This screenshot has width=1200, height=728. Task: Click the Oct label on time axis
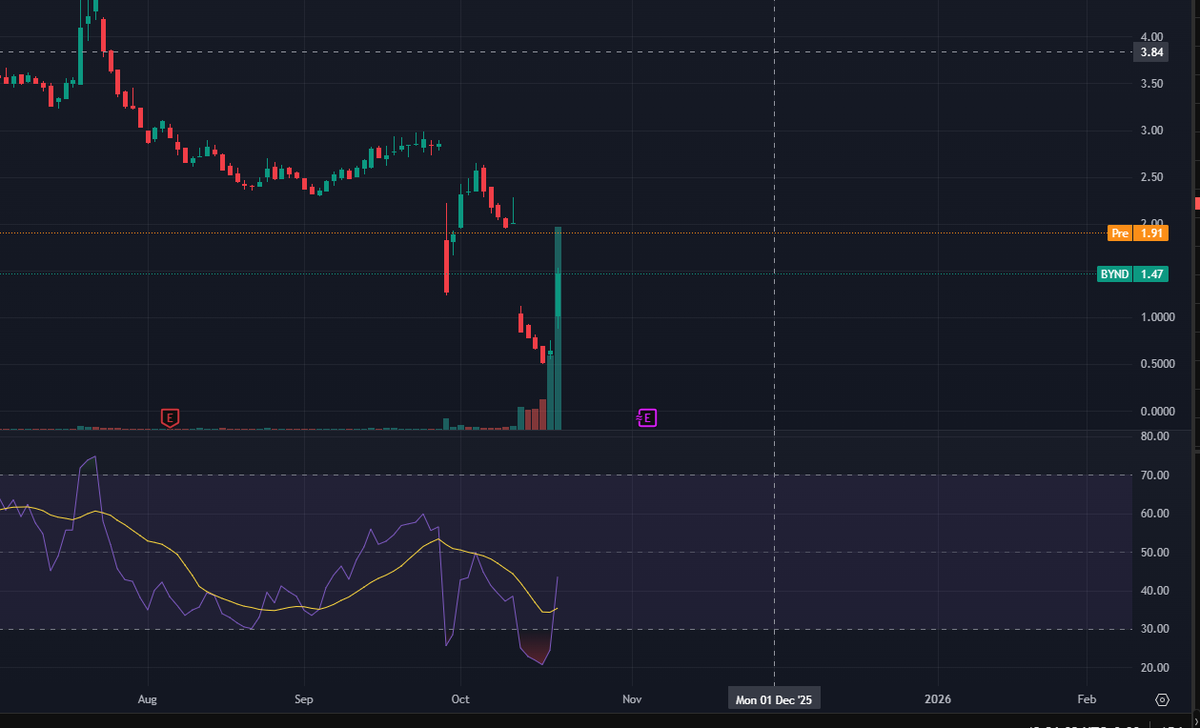pyautogui.click(x=461, y=699)
